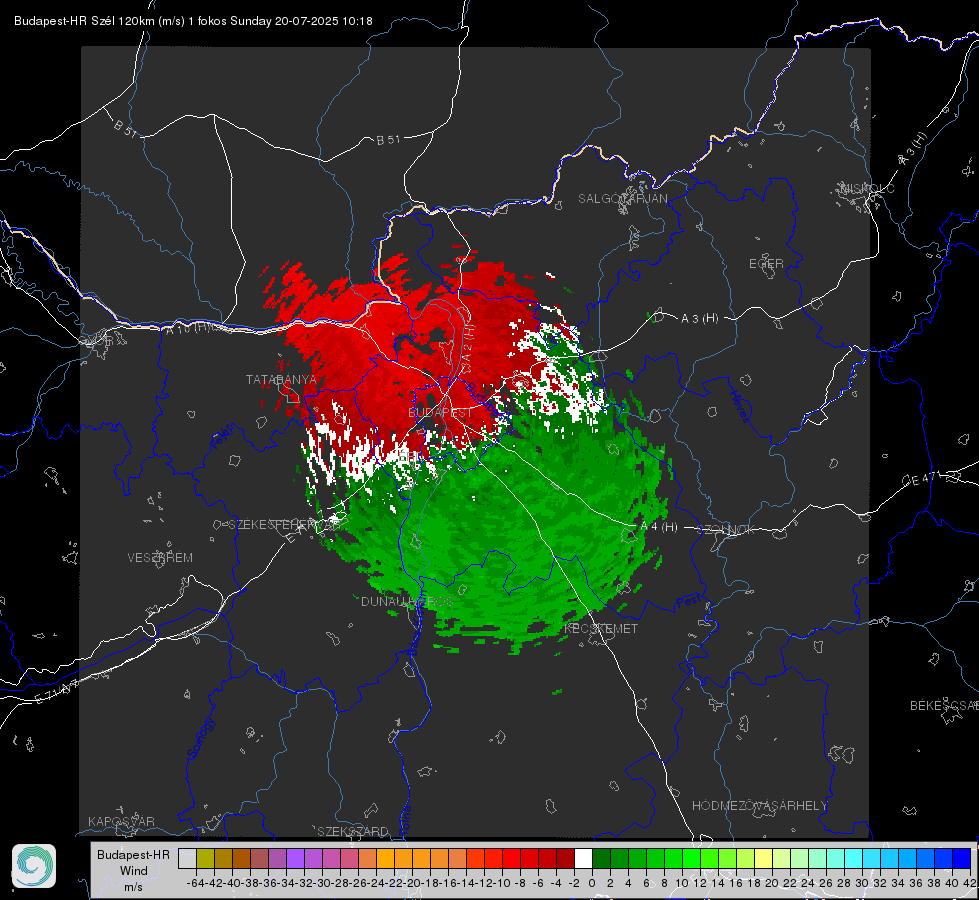Click the 'Somogy' county label
This screenshot has height=900, width=979.
(200, 738)
